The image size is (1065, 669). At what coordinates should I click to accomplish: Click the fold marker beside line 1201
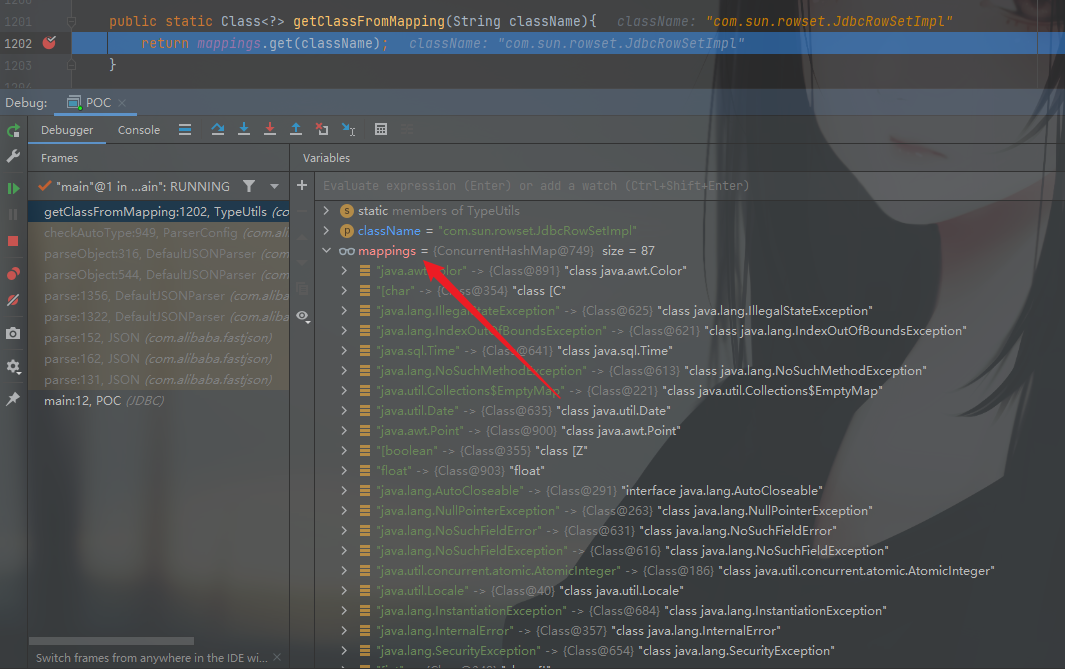pyautogui.click(x=71, y=22)
